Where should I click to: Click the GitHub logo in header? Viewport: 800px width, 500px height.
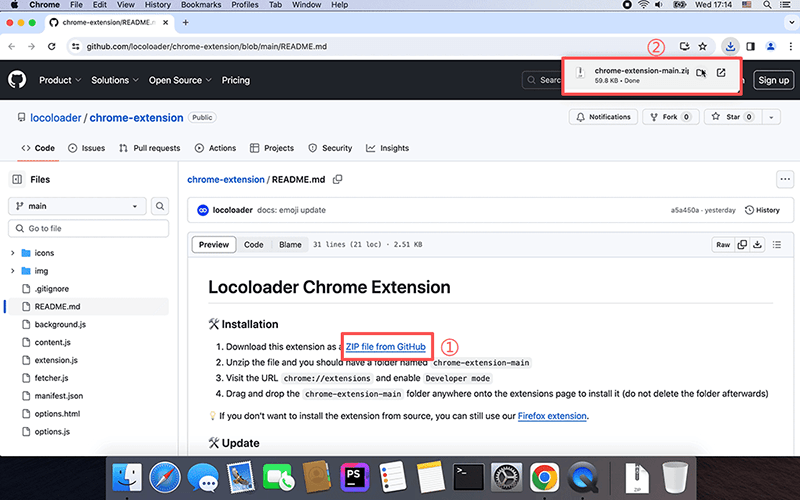tap(17, 80)
